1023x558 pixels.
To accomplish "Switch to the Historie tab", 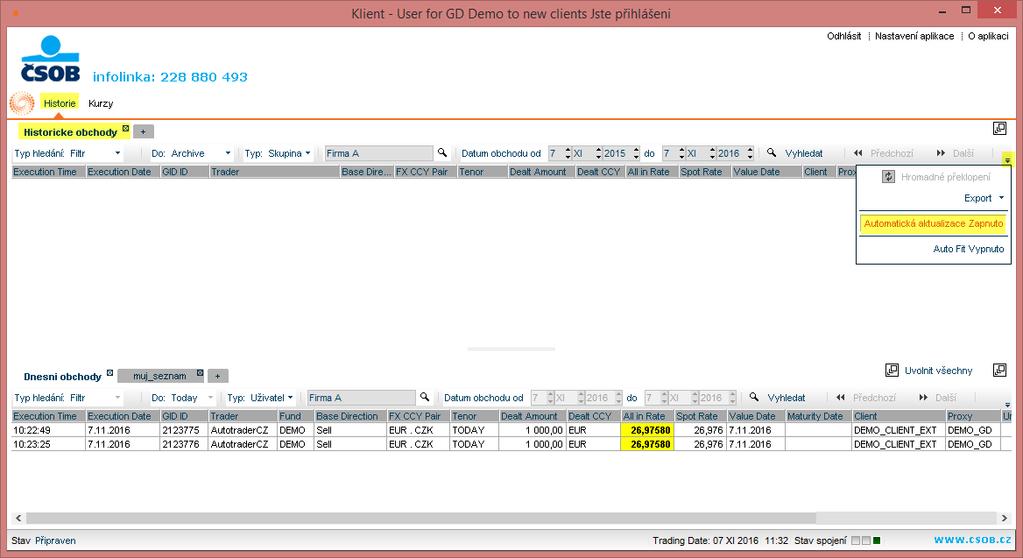I will pos(59,103).
